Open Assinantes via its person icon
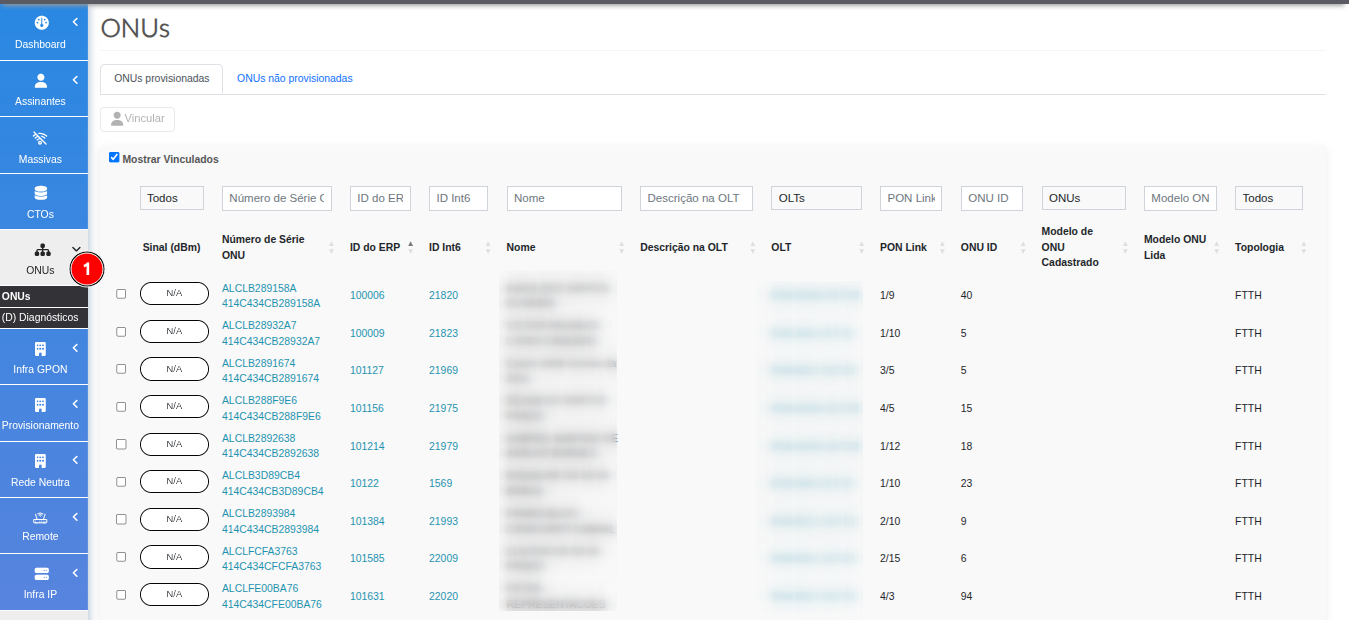Image resolution: width=1349 pixels, height=620 pixels. tap(41, 80)
